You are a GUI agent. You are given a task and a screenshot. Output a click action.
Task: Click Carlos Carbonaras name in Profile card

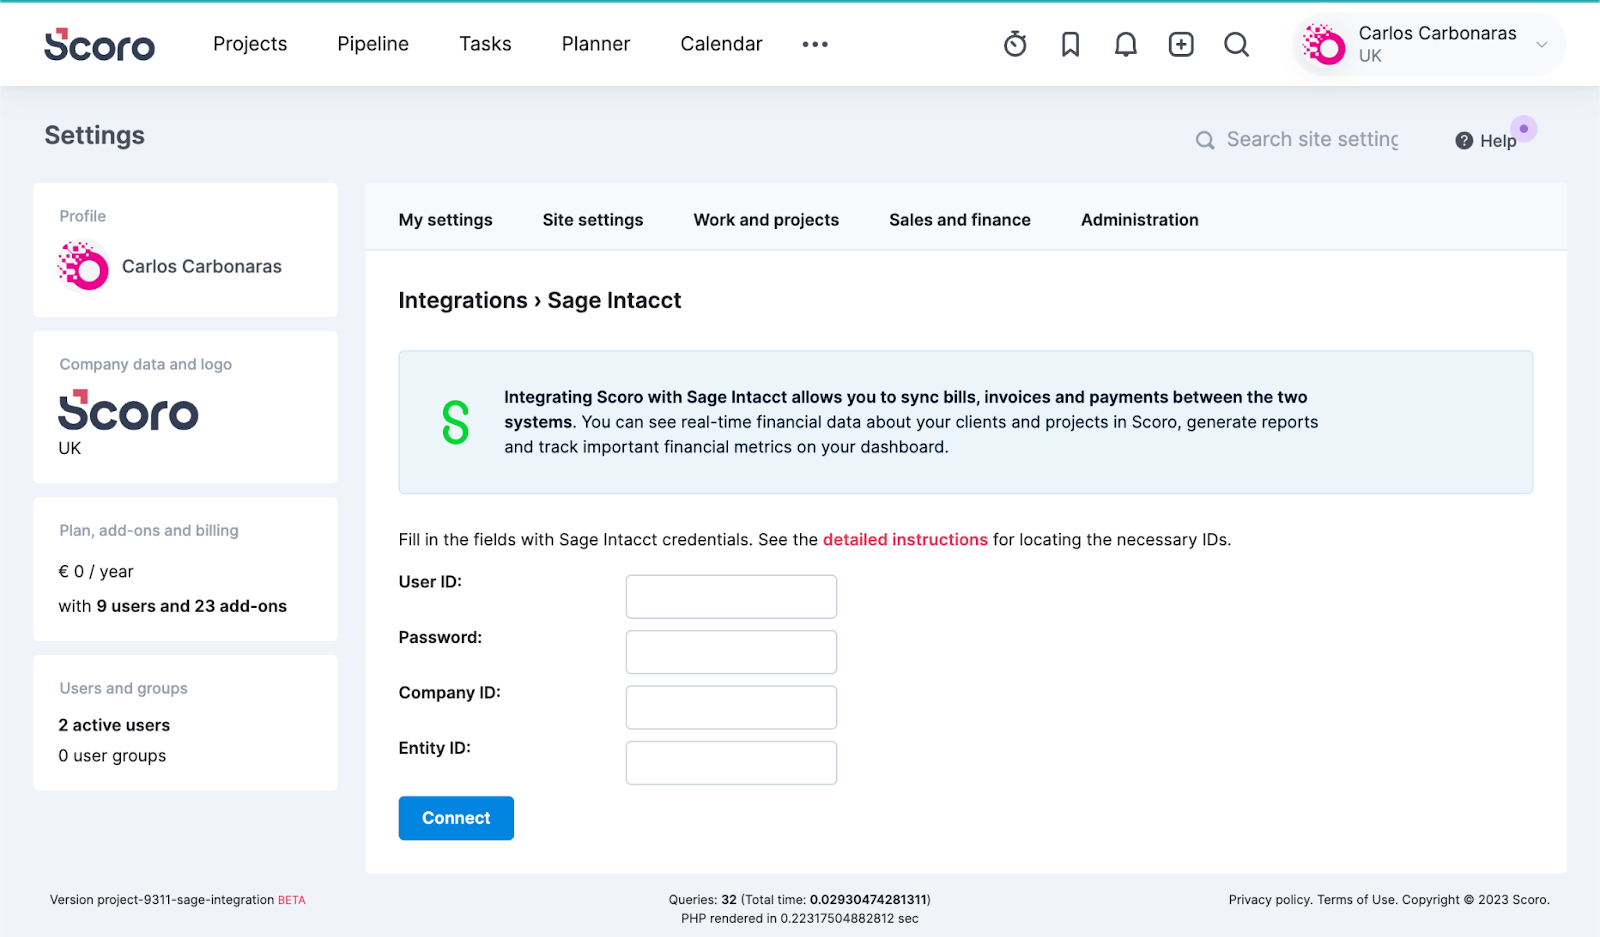click(202, 267)
